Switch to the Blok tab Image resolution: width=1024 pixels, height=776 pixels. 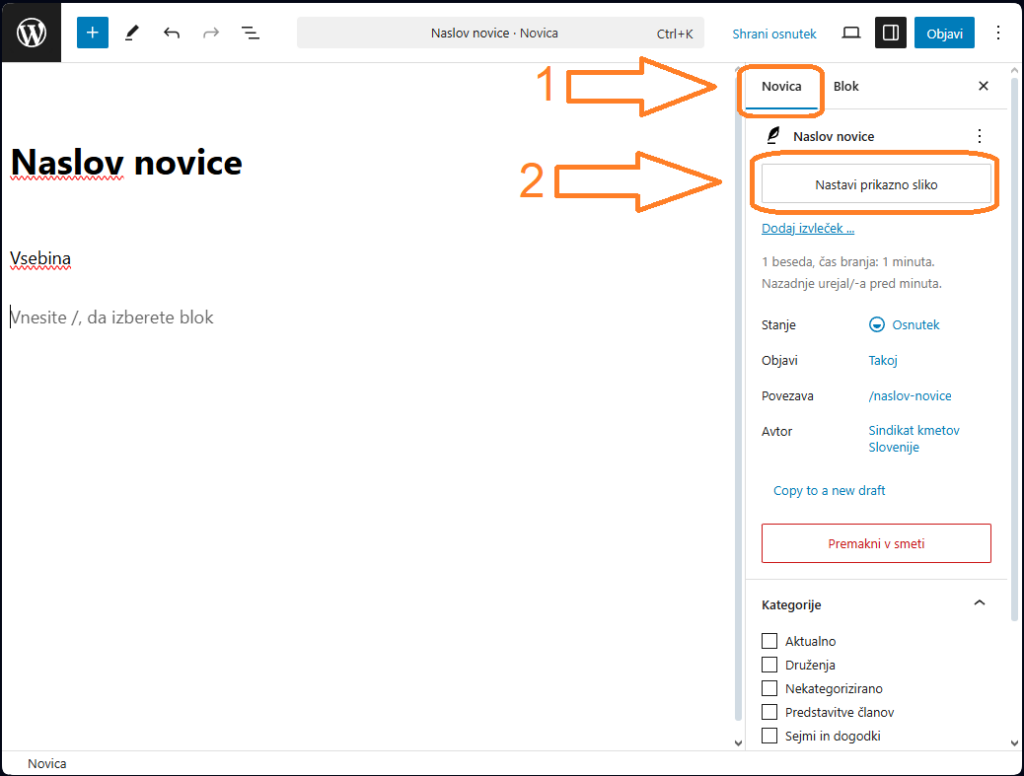[x=846, y=86]
